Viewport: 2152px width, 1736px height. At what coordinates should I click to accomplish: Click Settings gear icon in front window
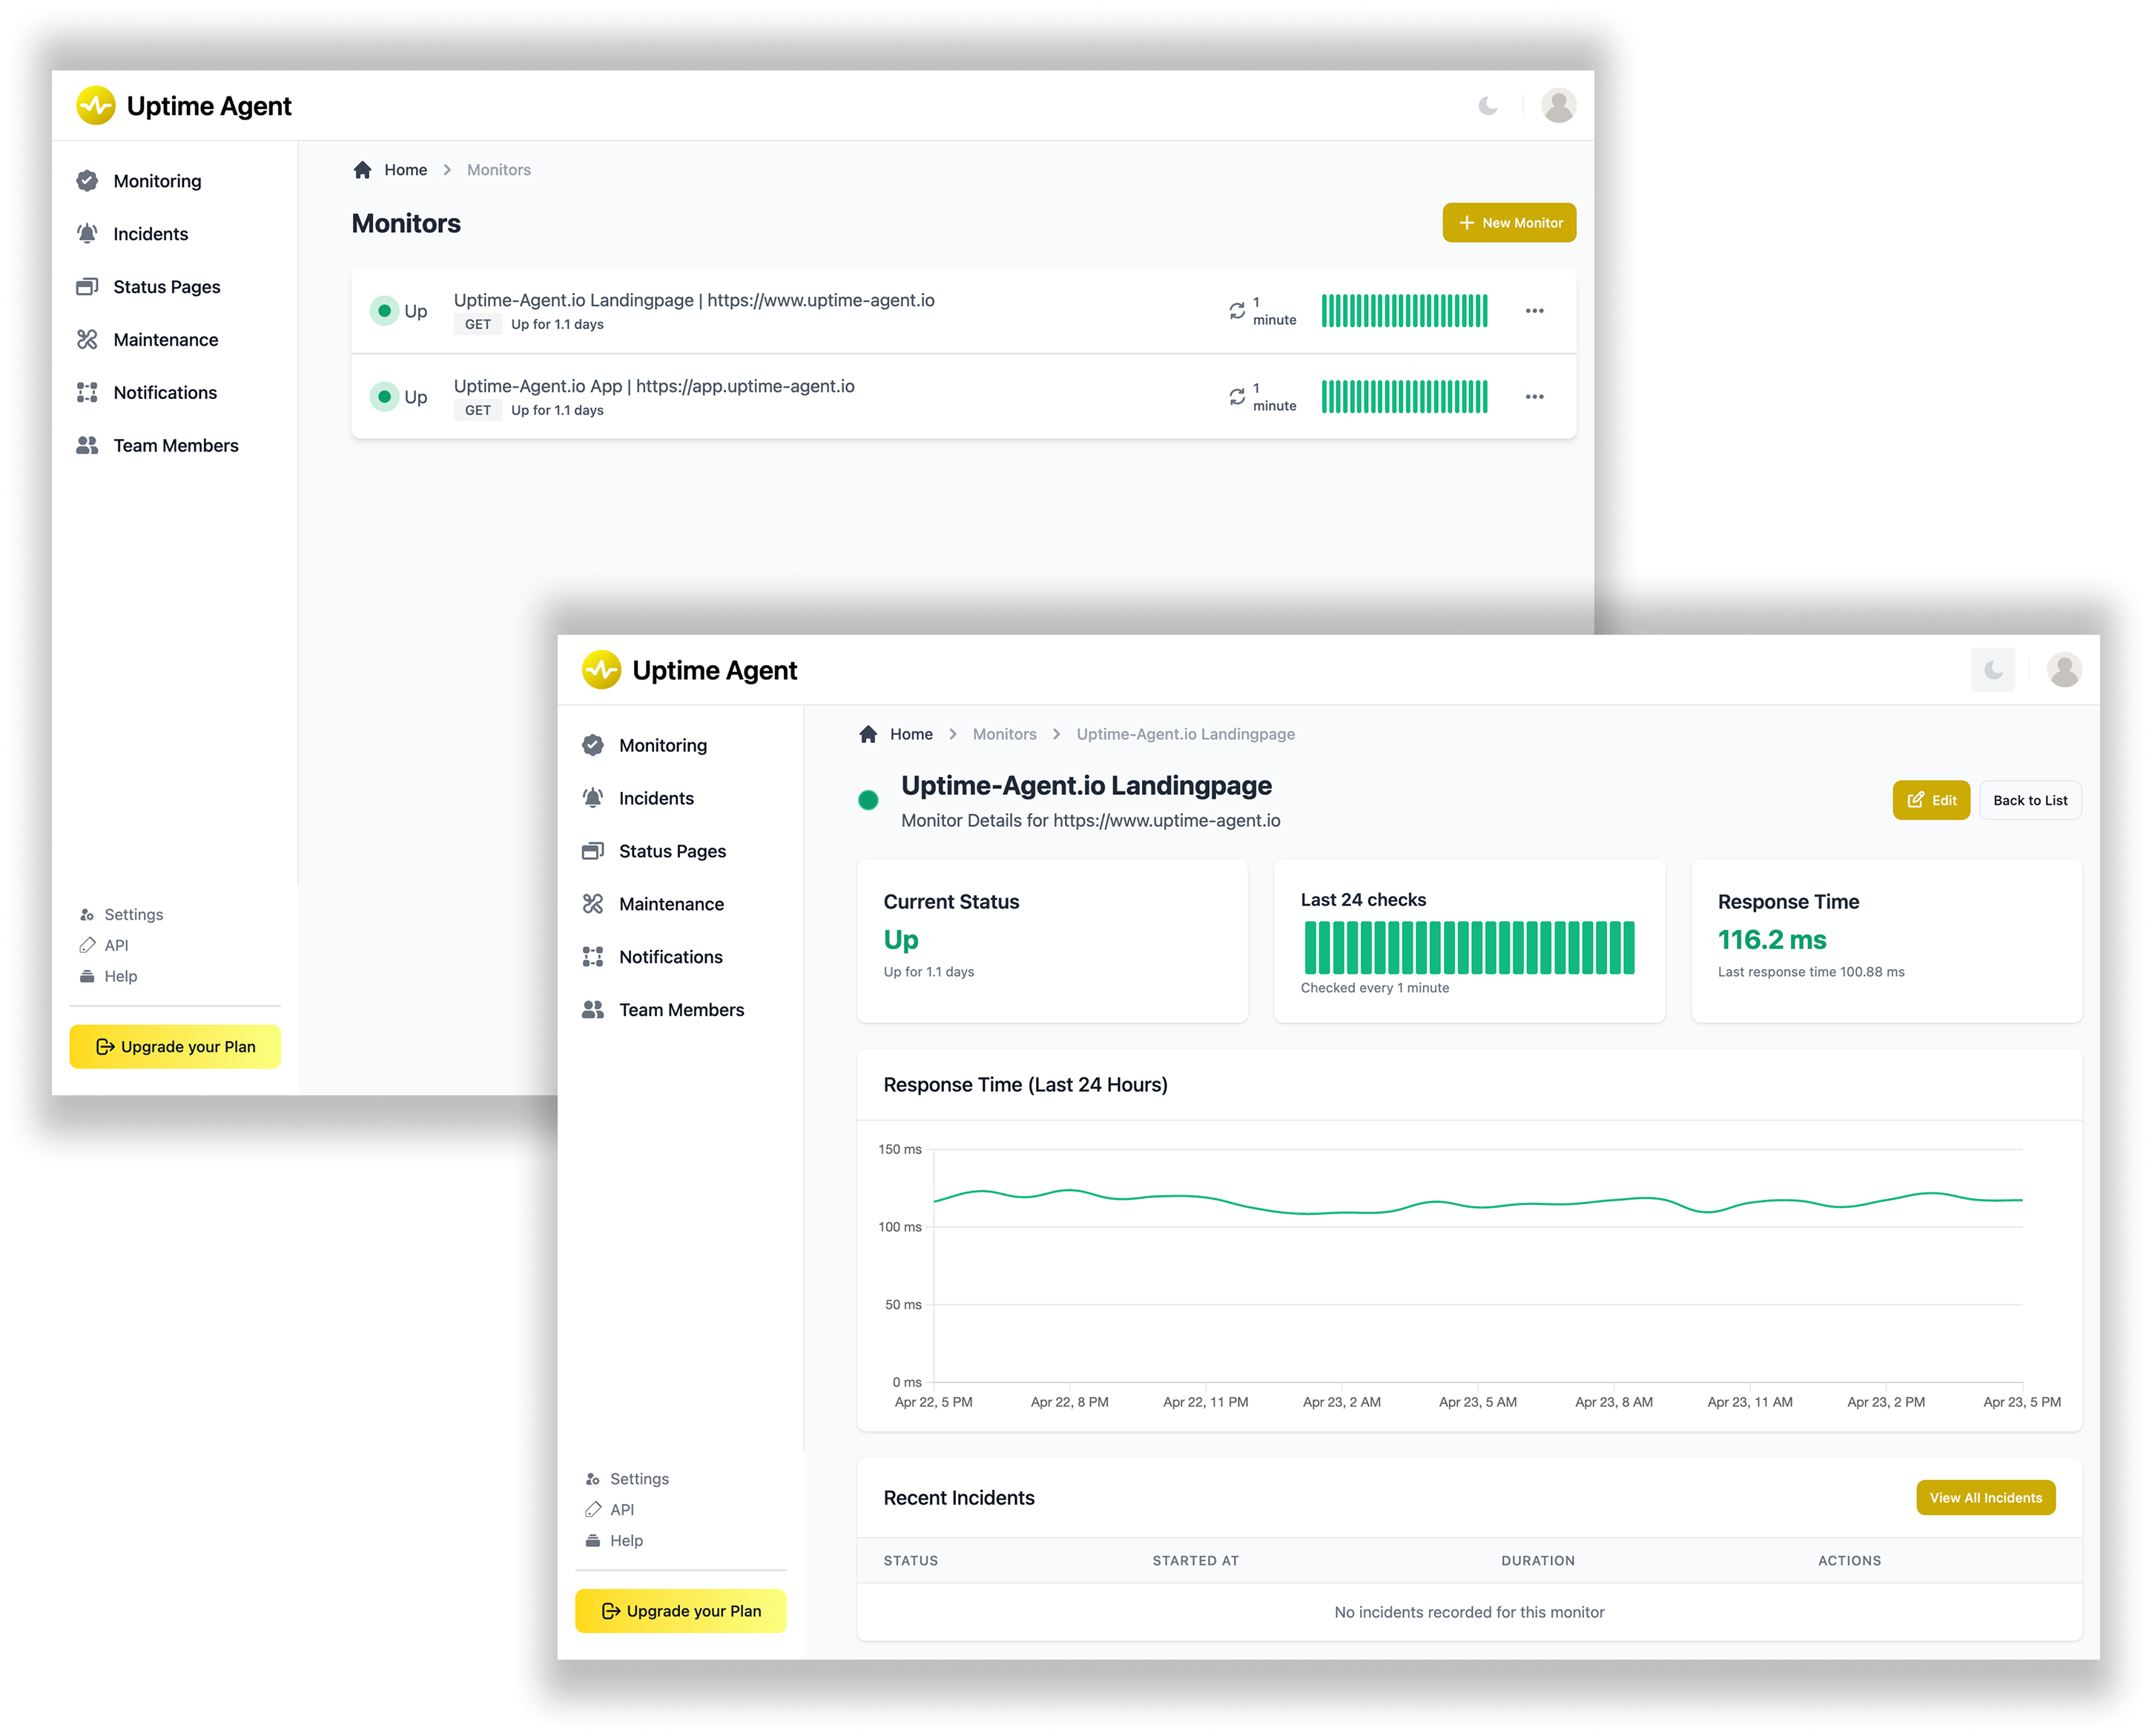click(x=593, y=1479)
